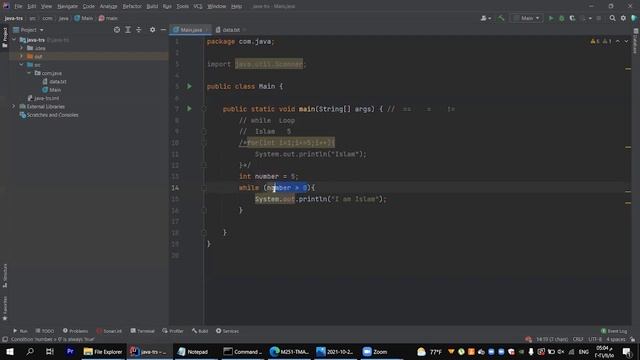Switch to the Main.java editor tab
Image resolution: width=640 pixels, height=360 pixels.
(190, 30)
